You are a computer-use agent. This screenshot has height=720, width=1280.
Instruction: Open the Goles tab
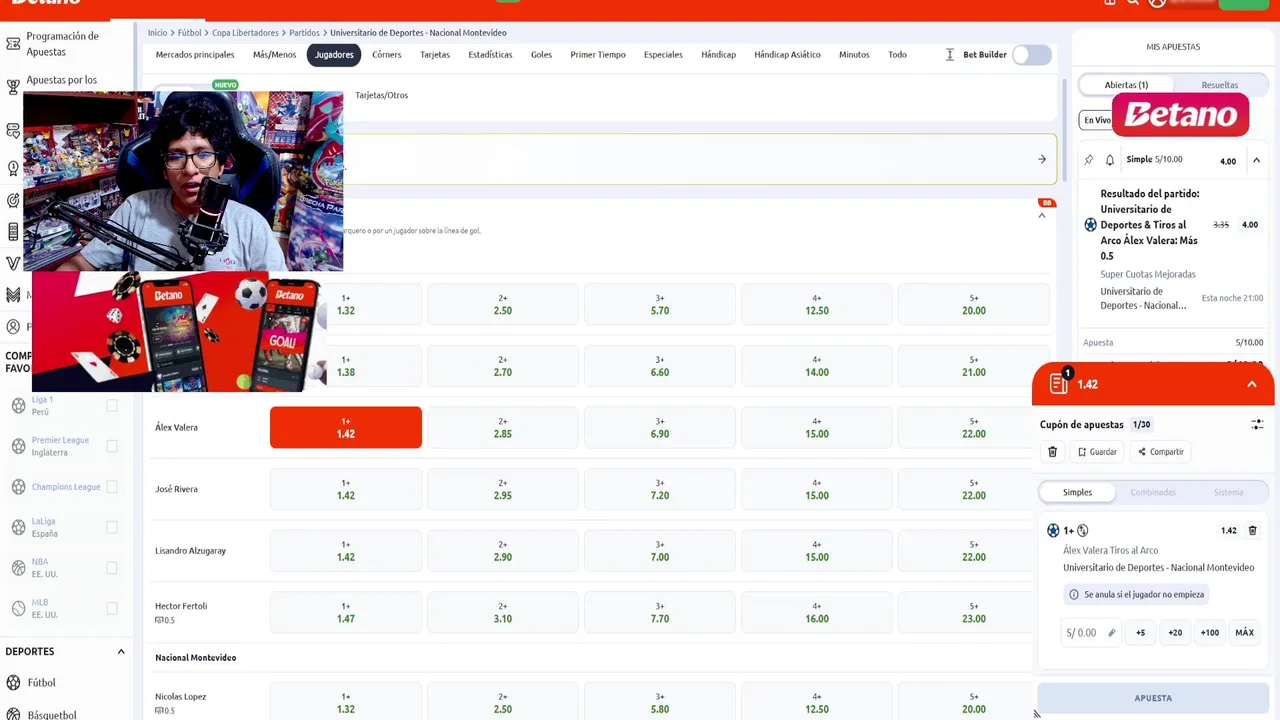[x=541, y=55]
